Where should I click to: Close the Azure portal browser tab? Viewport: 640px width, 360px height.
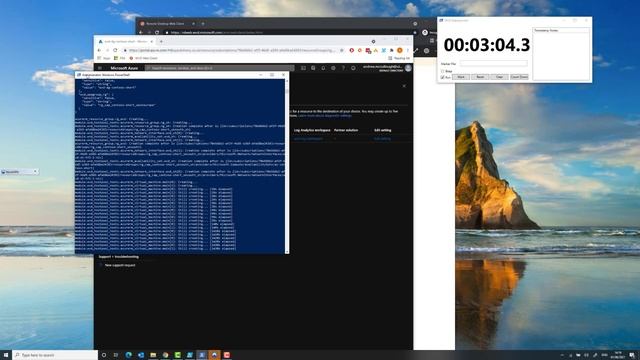pos(151,41)
